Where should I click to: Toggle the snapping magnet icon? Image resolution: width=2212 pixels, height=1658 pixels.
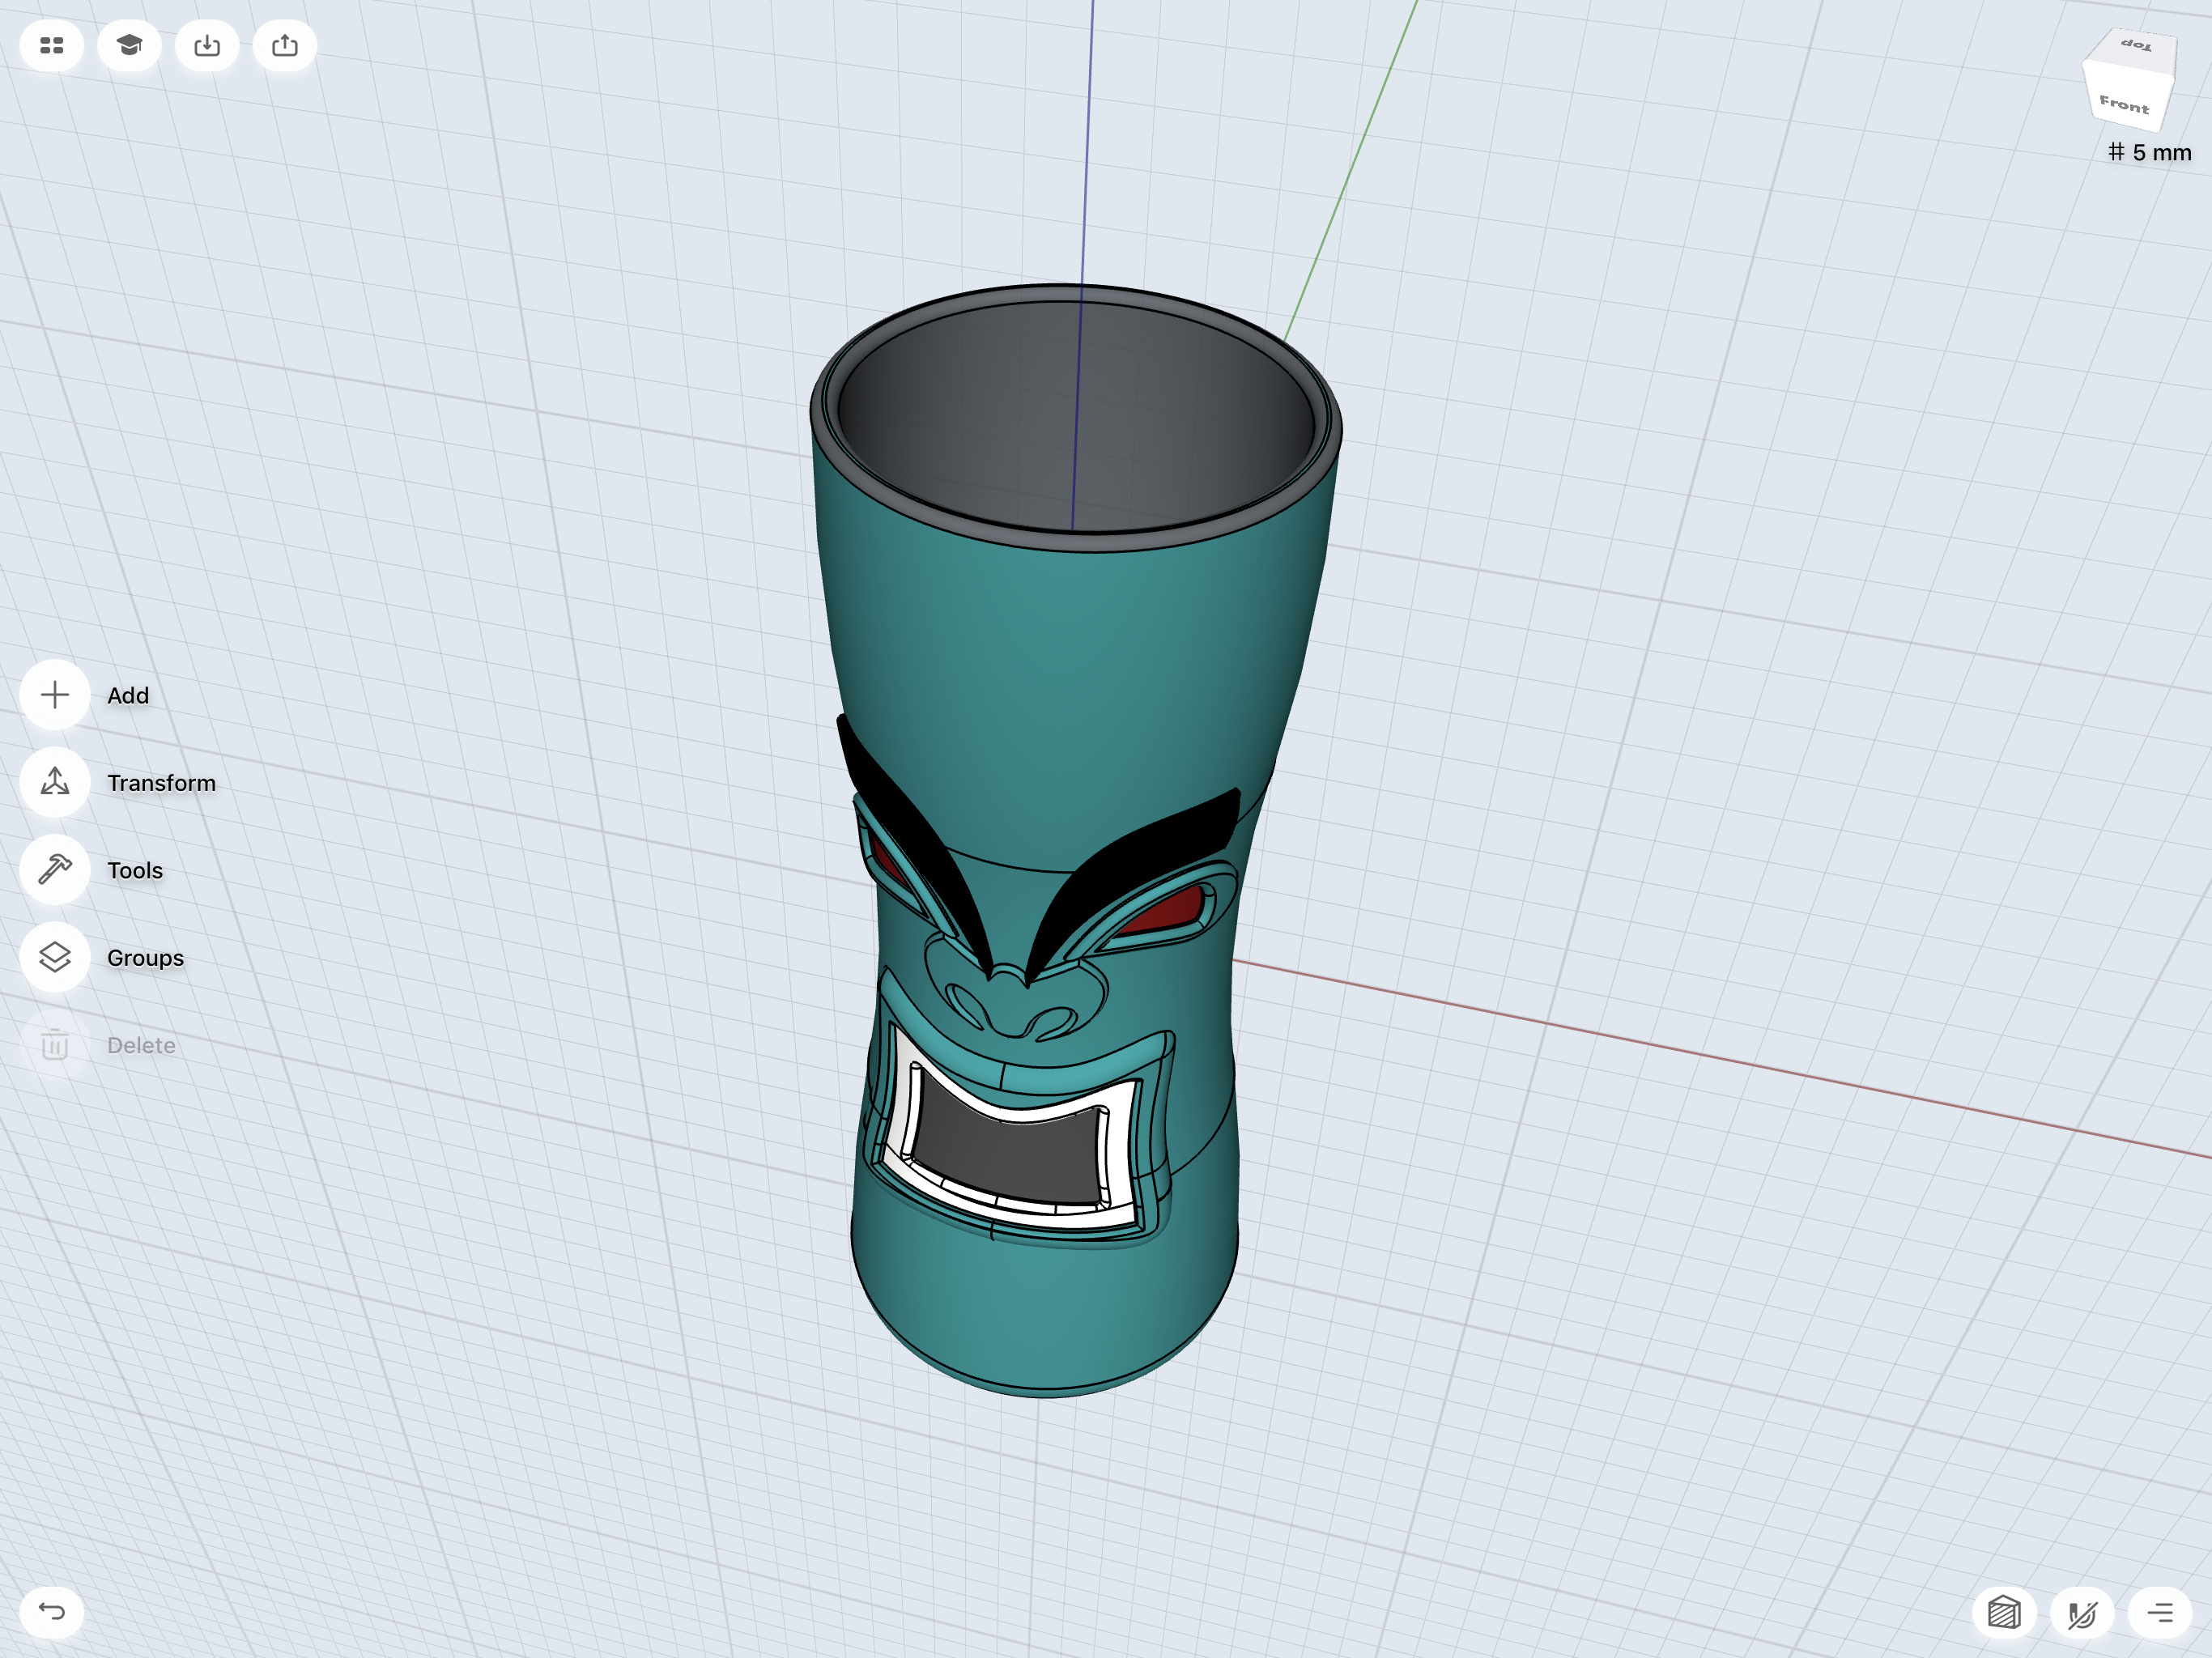(x=2082, y=1612)
